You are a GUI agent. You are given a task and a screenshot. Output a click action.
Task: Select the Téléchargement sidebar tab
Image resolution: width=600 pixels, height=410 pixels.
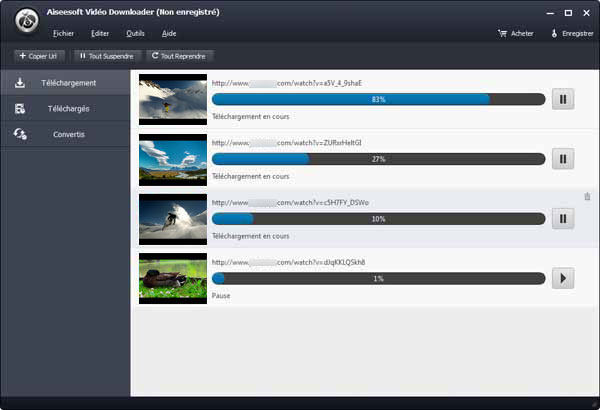(x=65, y=83)
